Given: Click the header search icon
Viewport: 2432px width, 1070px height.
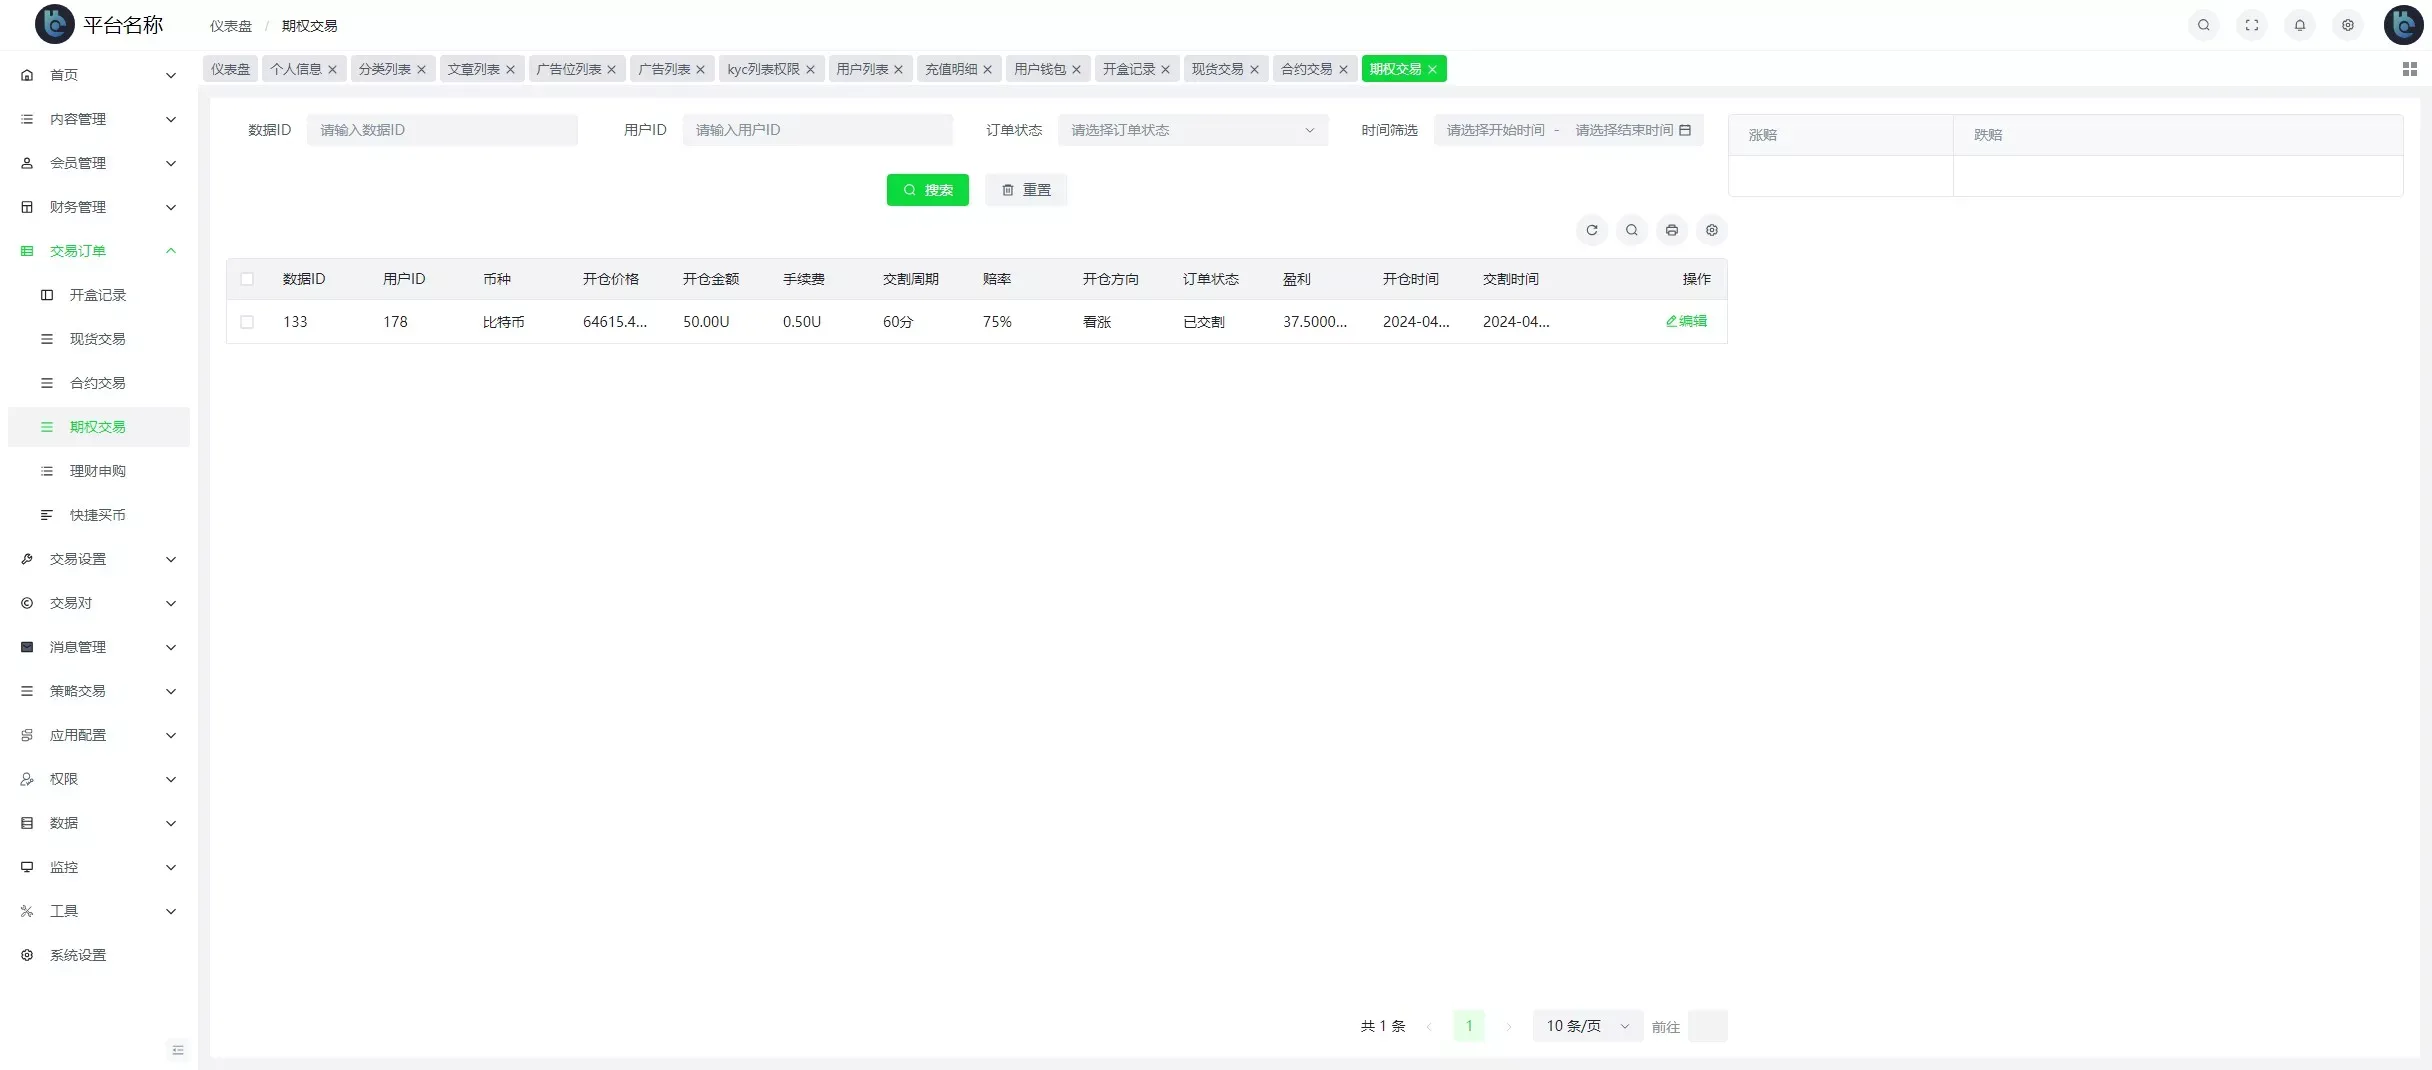Looking at the screenshot, I should pos(2203,25).
